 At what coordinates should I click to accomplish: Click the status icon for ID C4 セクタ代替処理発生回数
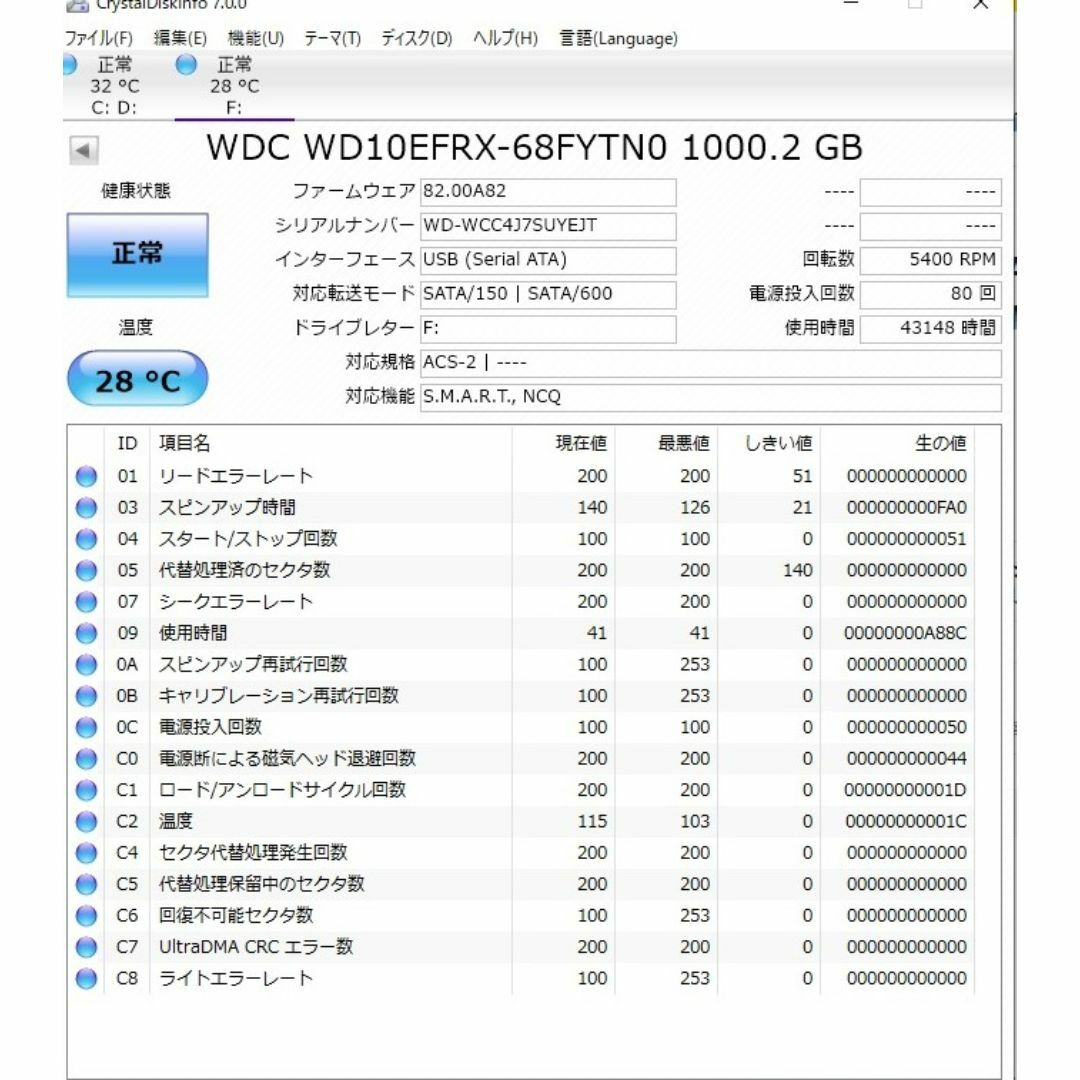pyautogui.click(x=86, y=853)
